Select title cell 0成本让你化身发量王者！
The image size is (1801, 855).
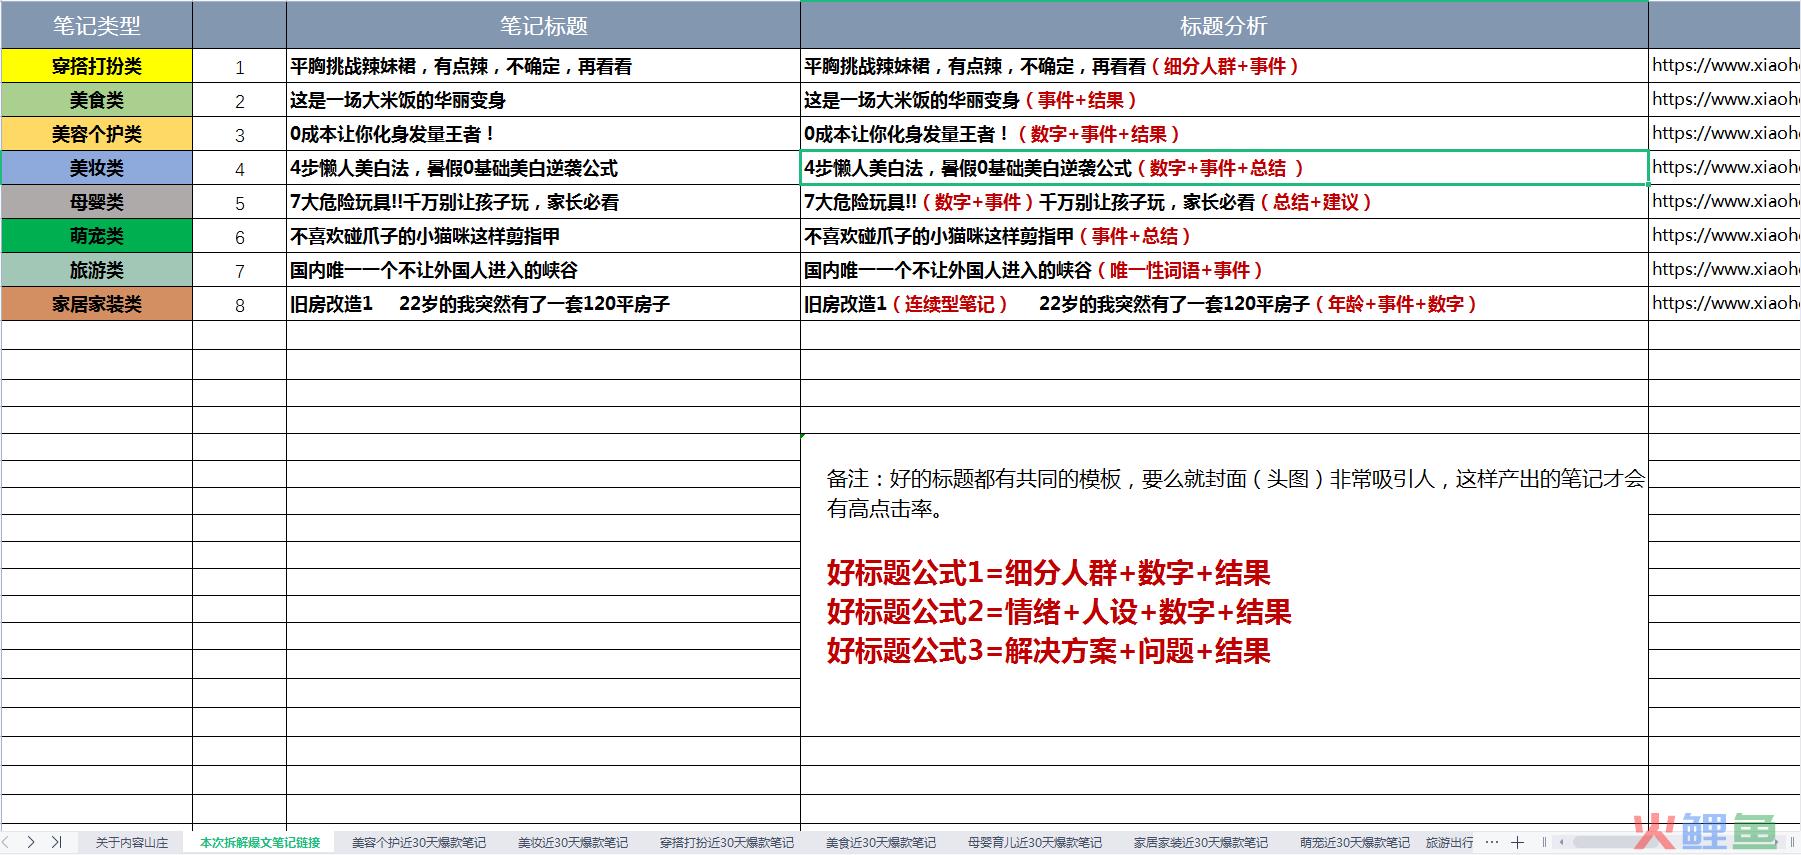click(x=543, y=134)
